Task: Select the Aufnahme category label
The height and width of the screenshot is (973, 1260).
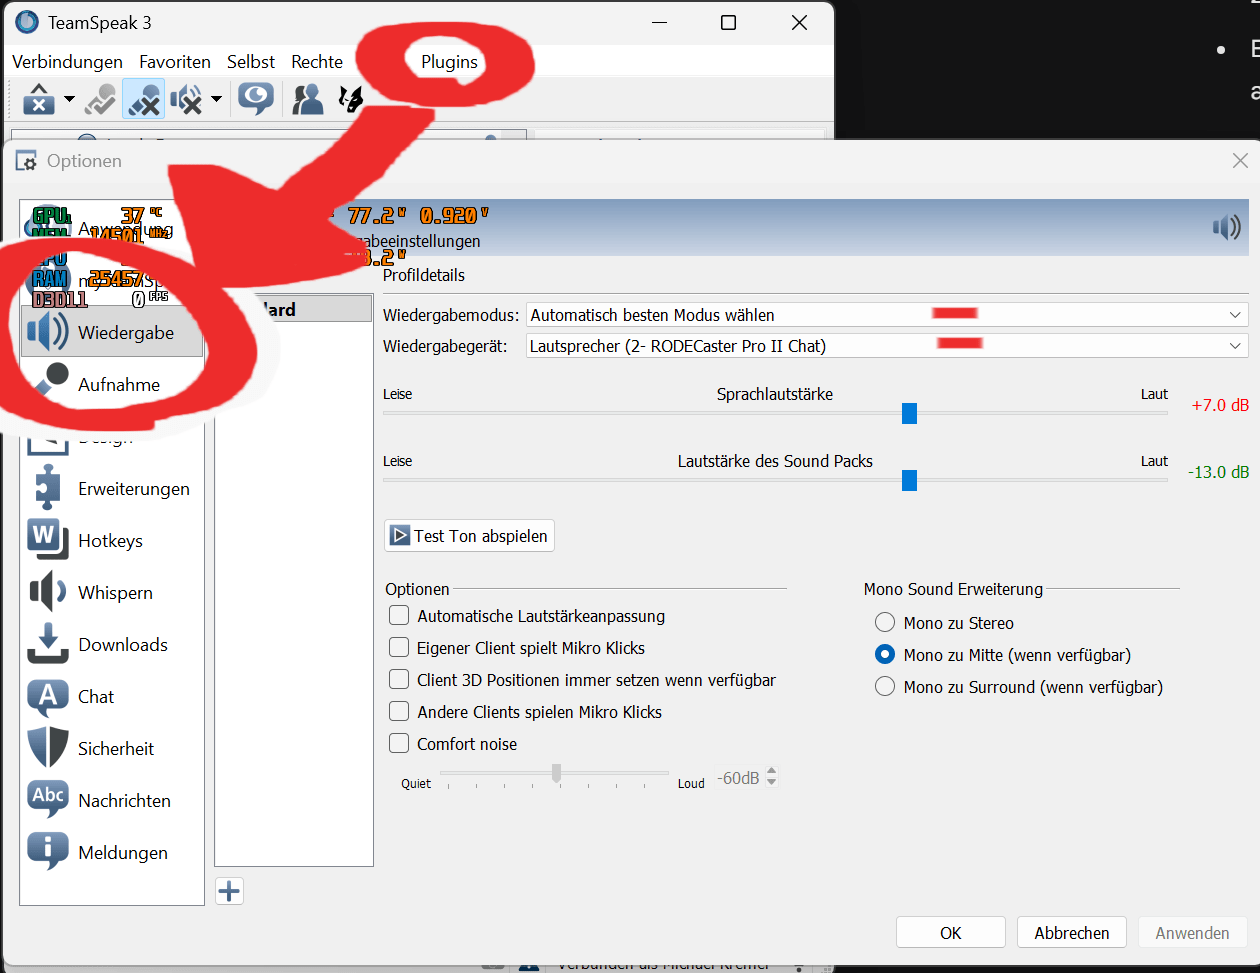Action: [x=119, y=385]
